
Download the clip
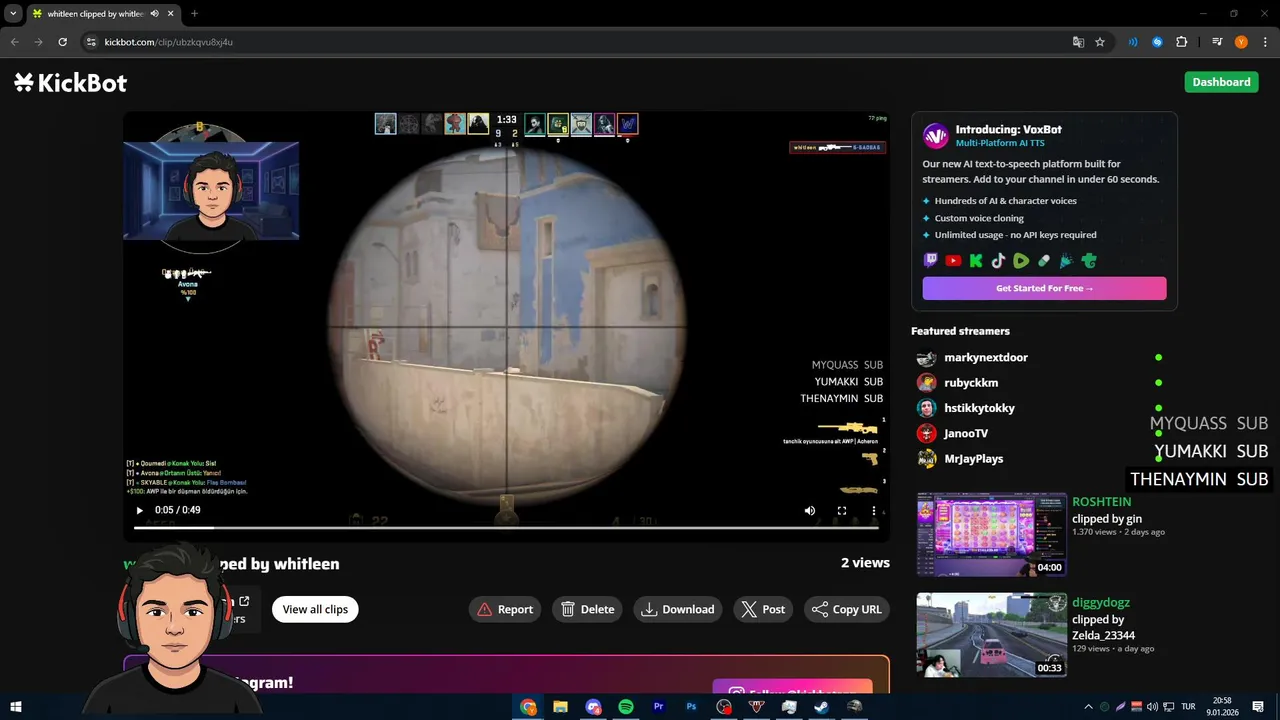(x=678, y=609)
